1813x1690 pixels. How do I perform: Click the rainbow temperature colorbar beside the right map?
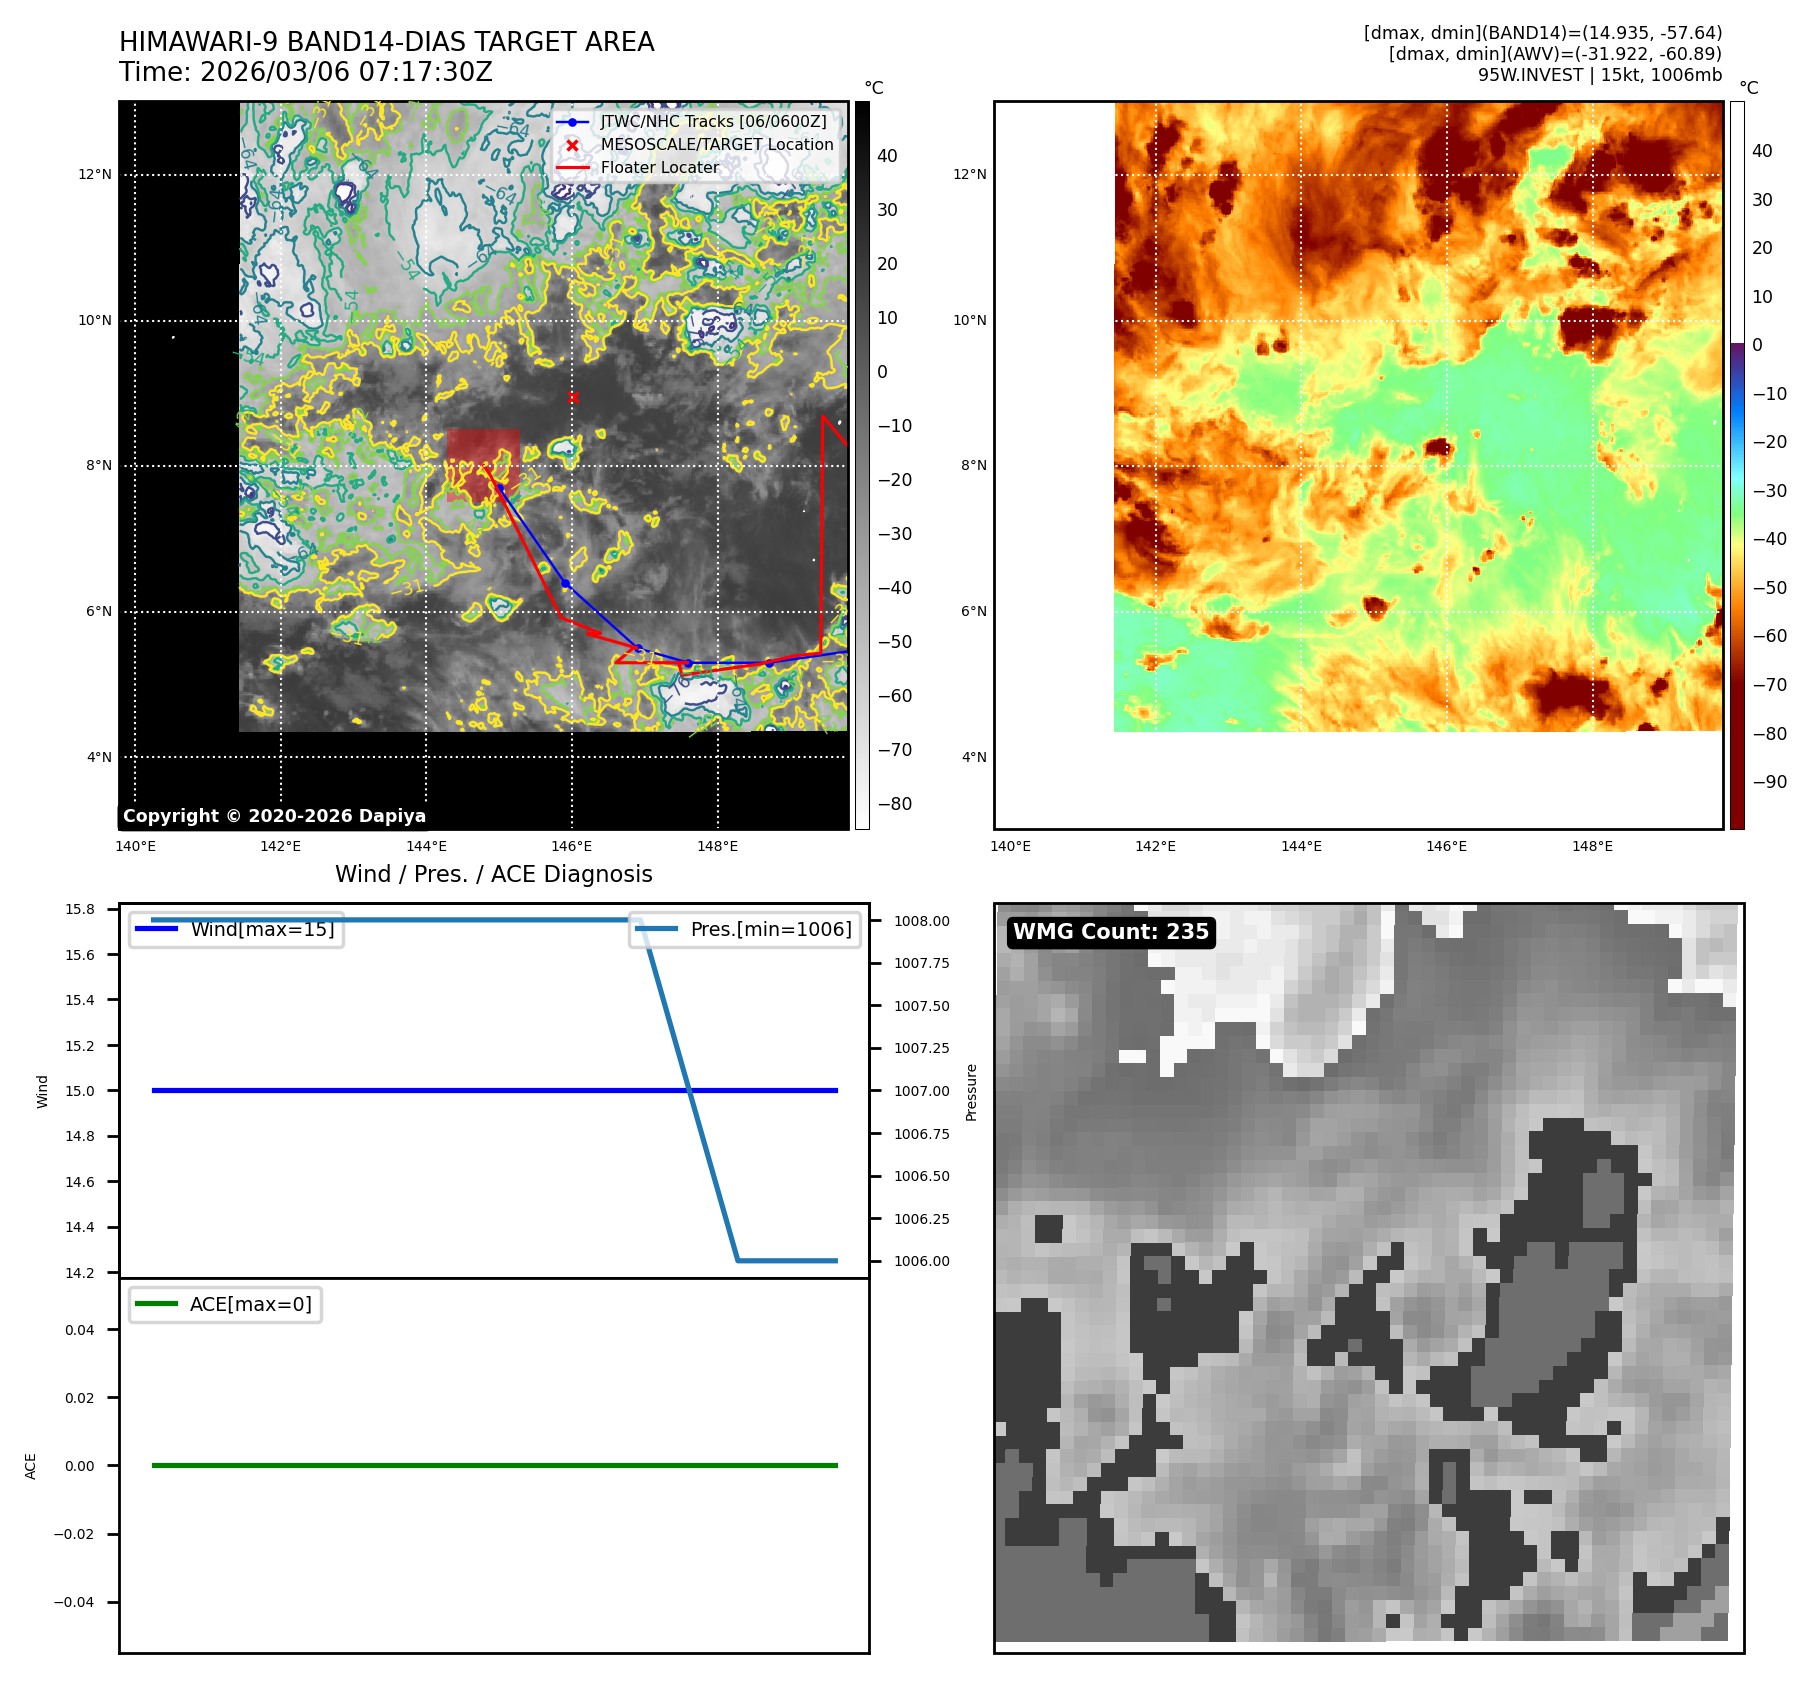(1737, 465)
